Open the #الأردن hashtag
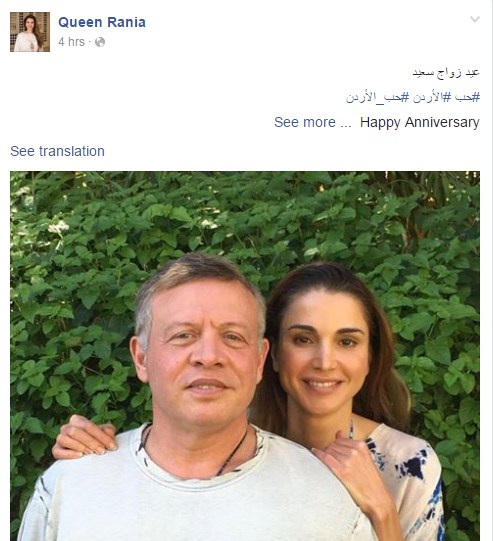This screenshot has width=493, height=541. 431,97
